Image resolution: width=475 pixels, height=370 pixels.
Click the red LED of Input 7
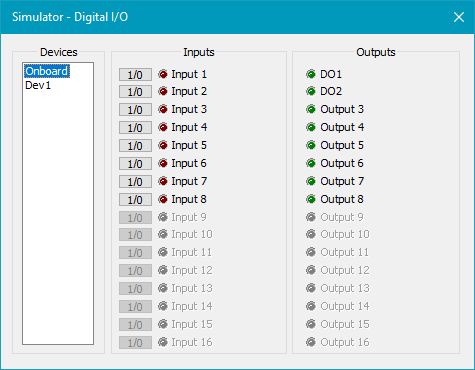click(x=163, y=181)
